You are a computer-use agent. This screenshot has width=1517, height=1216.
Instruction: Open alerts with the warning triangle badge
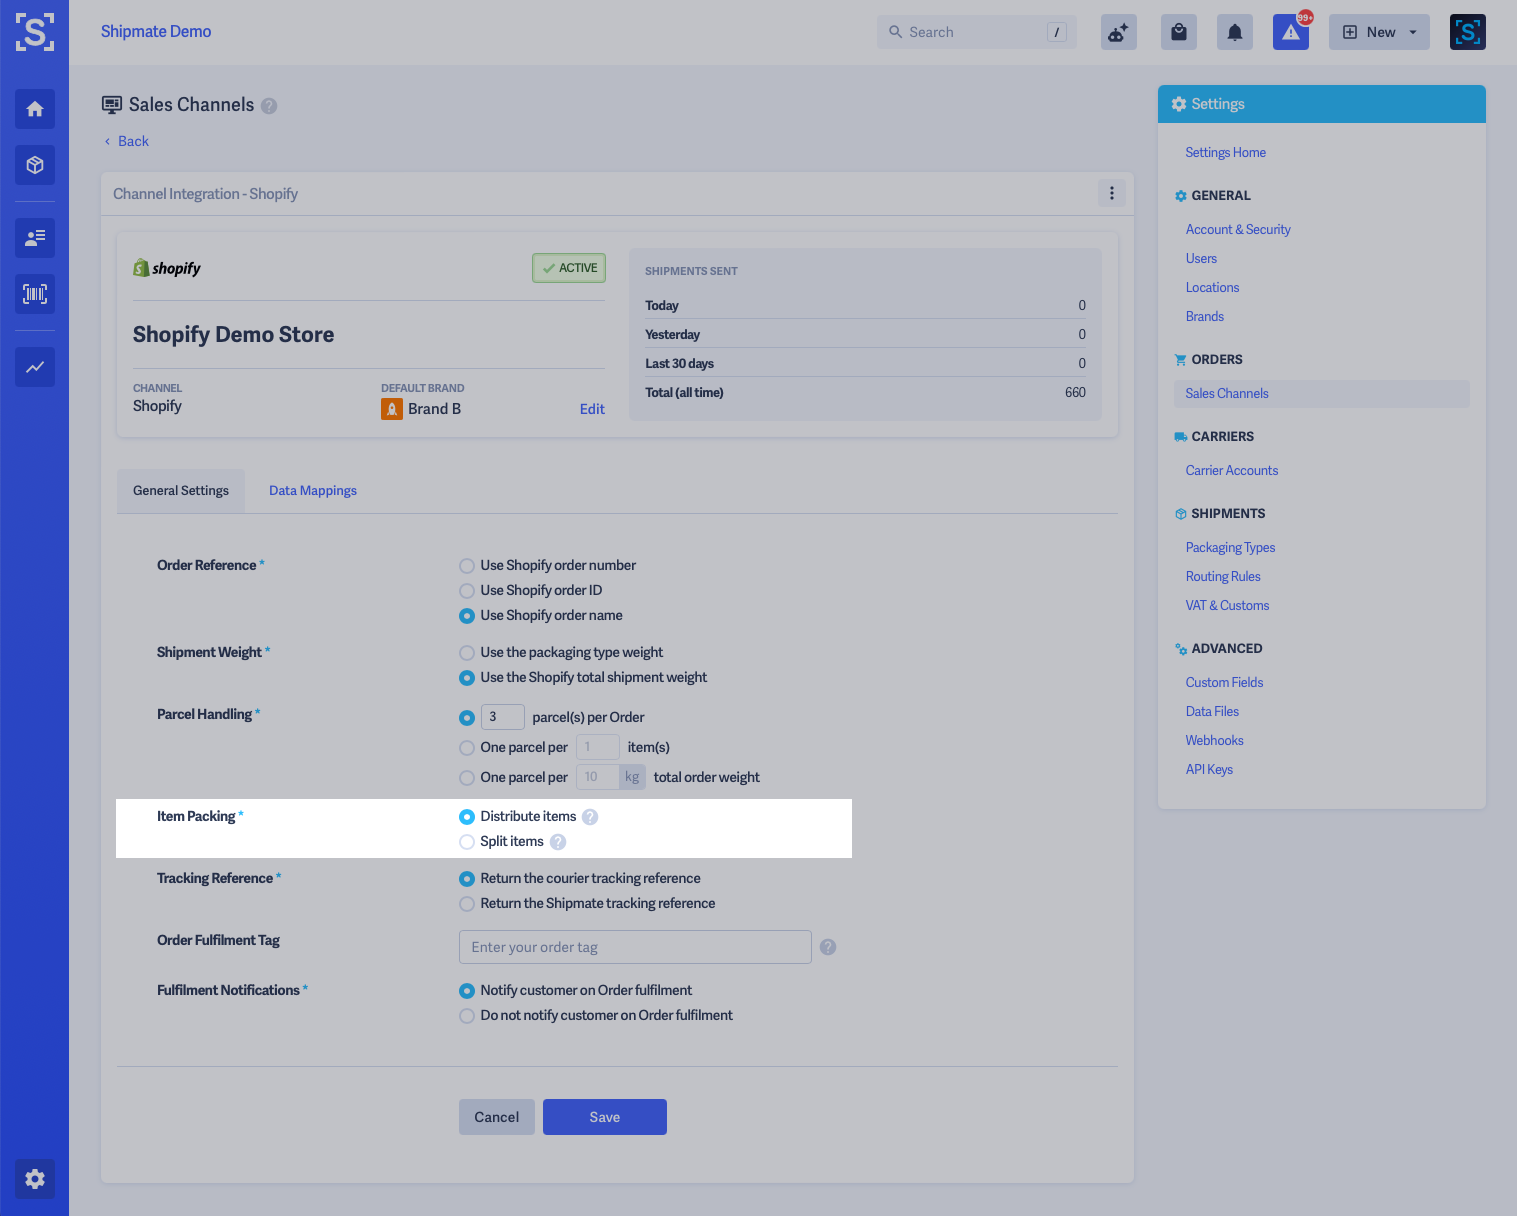click(1290, 31)
